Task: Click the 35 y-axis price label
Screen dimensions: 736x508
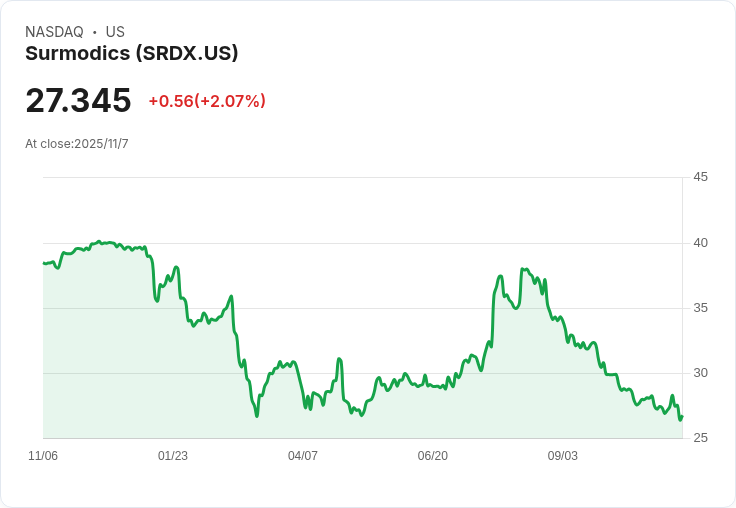Action: tap(700, 308)
